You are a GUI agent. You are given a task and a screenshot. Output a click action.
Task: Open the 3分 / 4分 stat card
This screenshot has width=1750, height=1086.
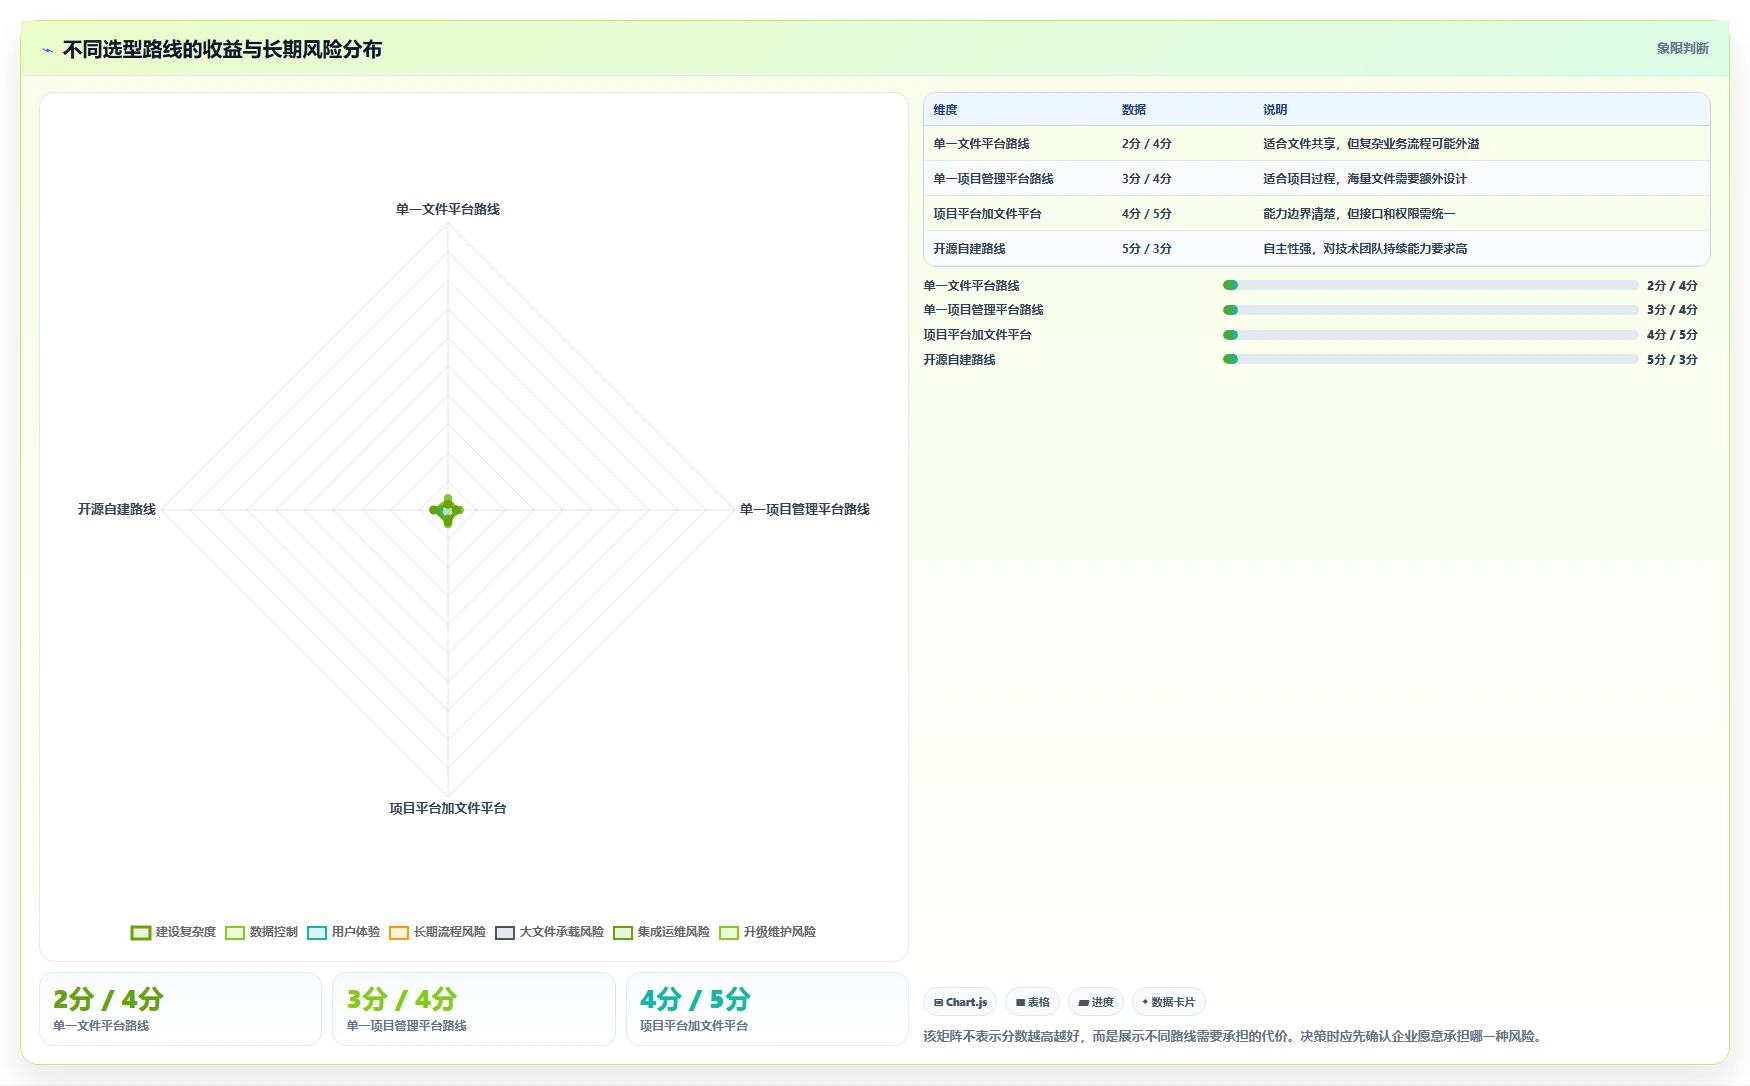click(474, 1009)
